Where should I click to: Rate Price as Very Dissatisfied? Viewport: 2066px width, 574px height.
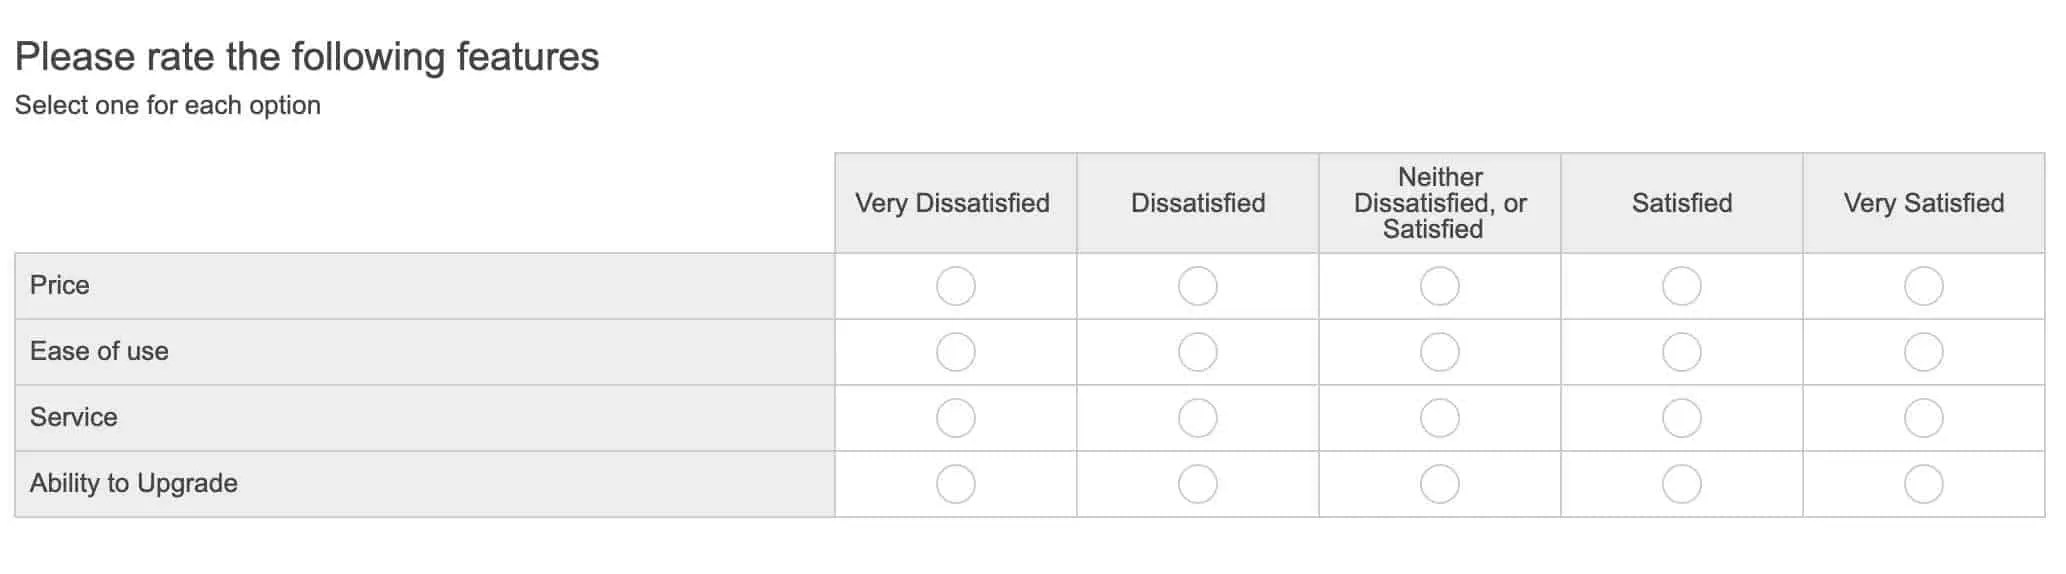tap(955, 286)
